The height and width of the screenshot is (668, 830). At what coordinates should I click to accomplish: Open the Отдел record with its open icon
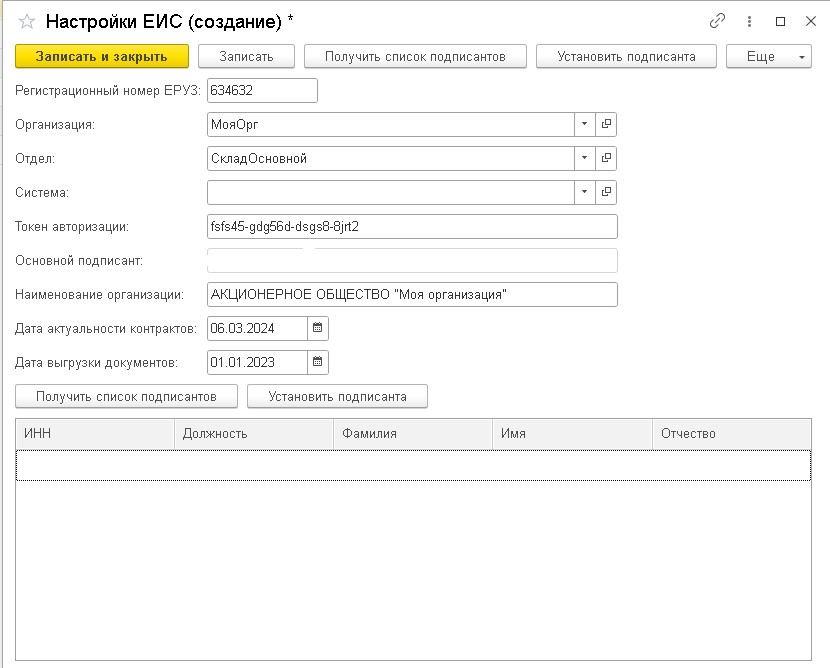606,158
